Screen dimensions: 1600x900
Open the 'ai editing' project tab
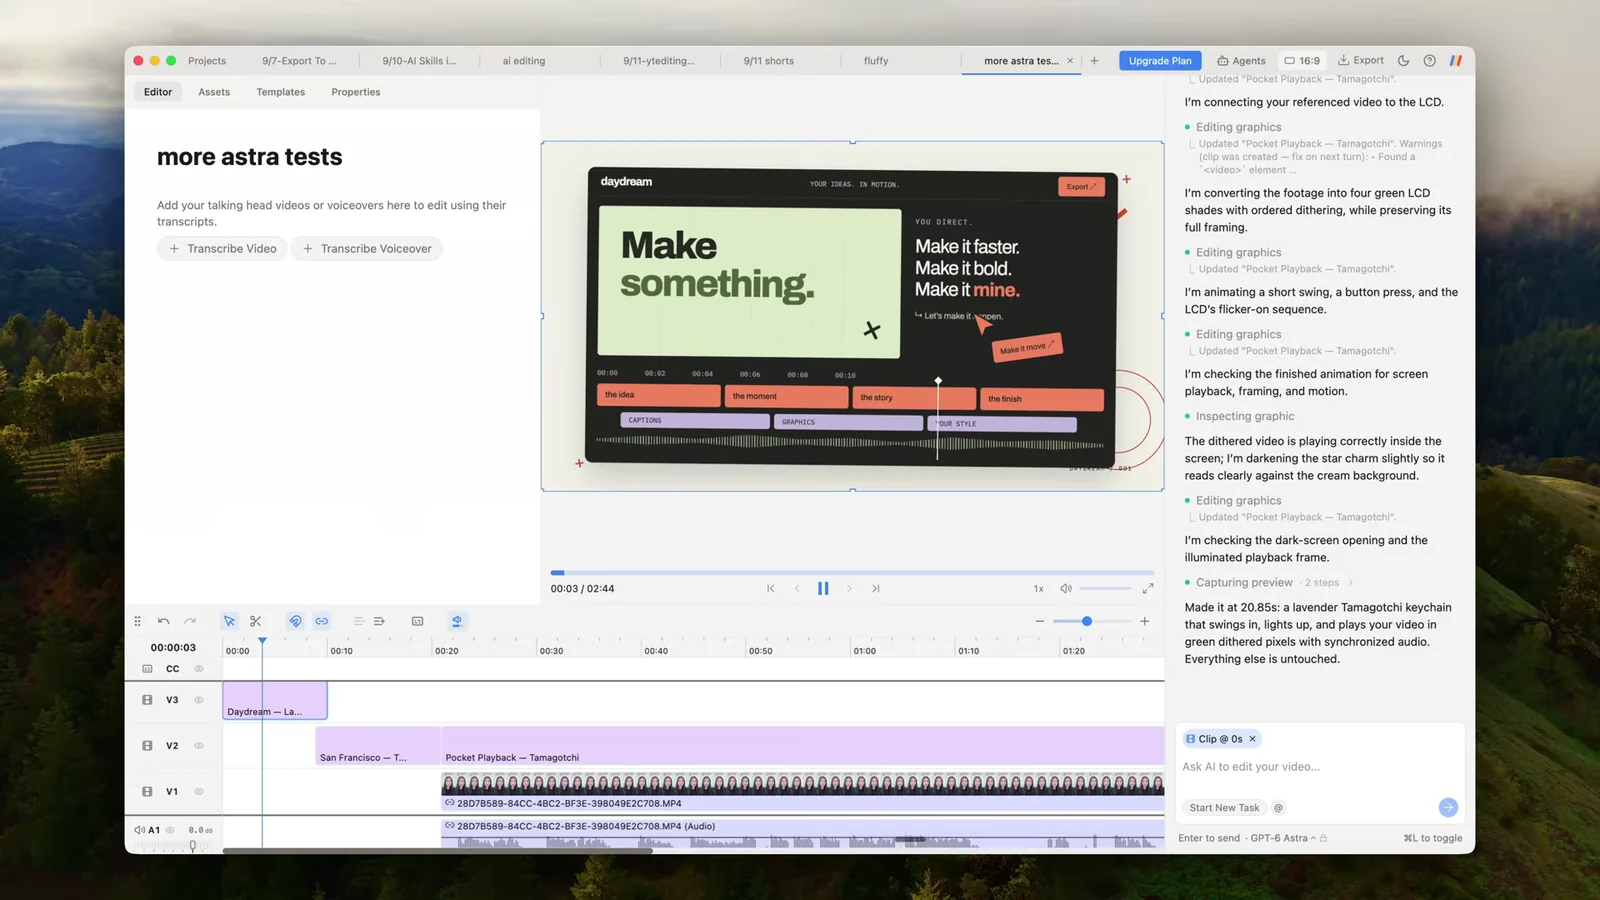pyautogui.click(x=524, y=61)
